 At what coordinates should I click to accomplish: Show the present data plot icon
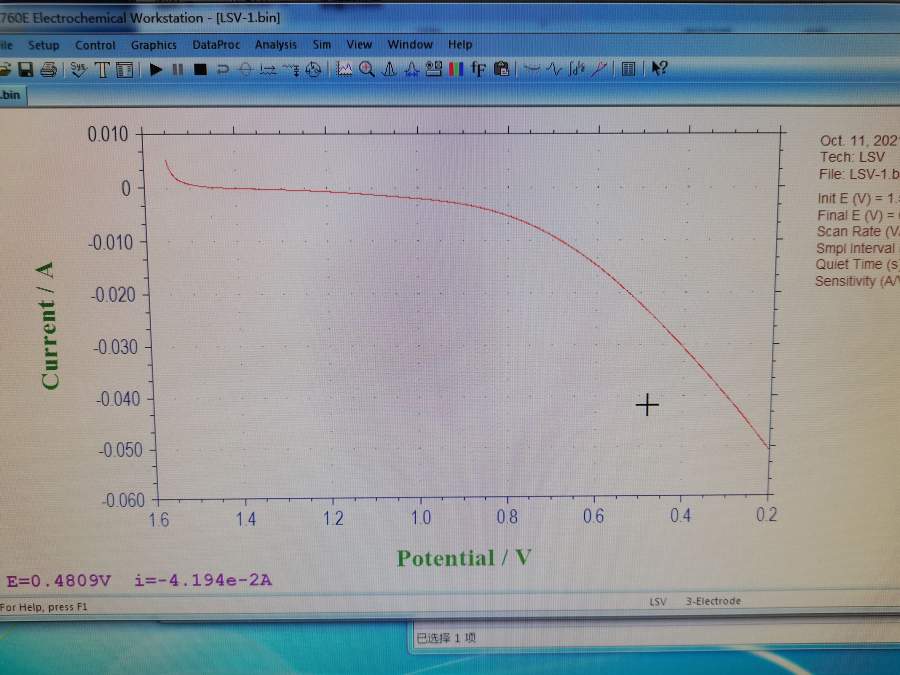click(344, 69)
